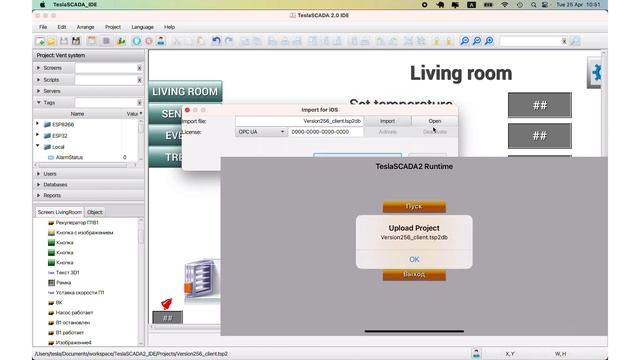The image size is (640, 360).
Task: Select В1 остановлен in object list
Action: click(69, 322)
